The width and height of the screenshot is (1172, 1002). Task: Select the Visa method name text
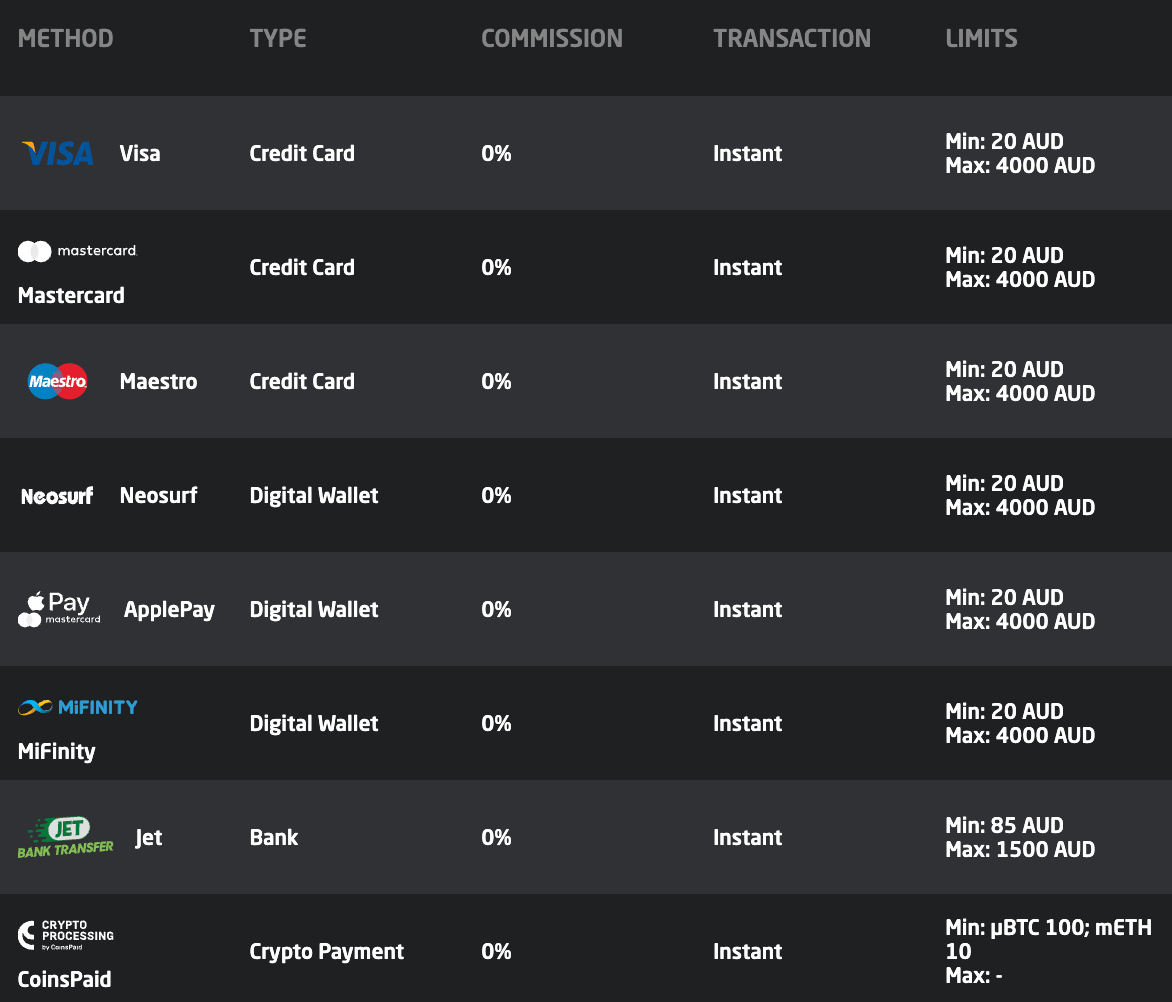coord(140,154)
